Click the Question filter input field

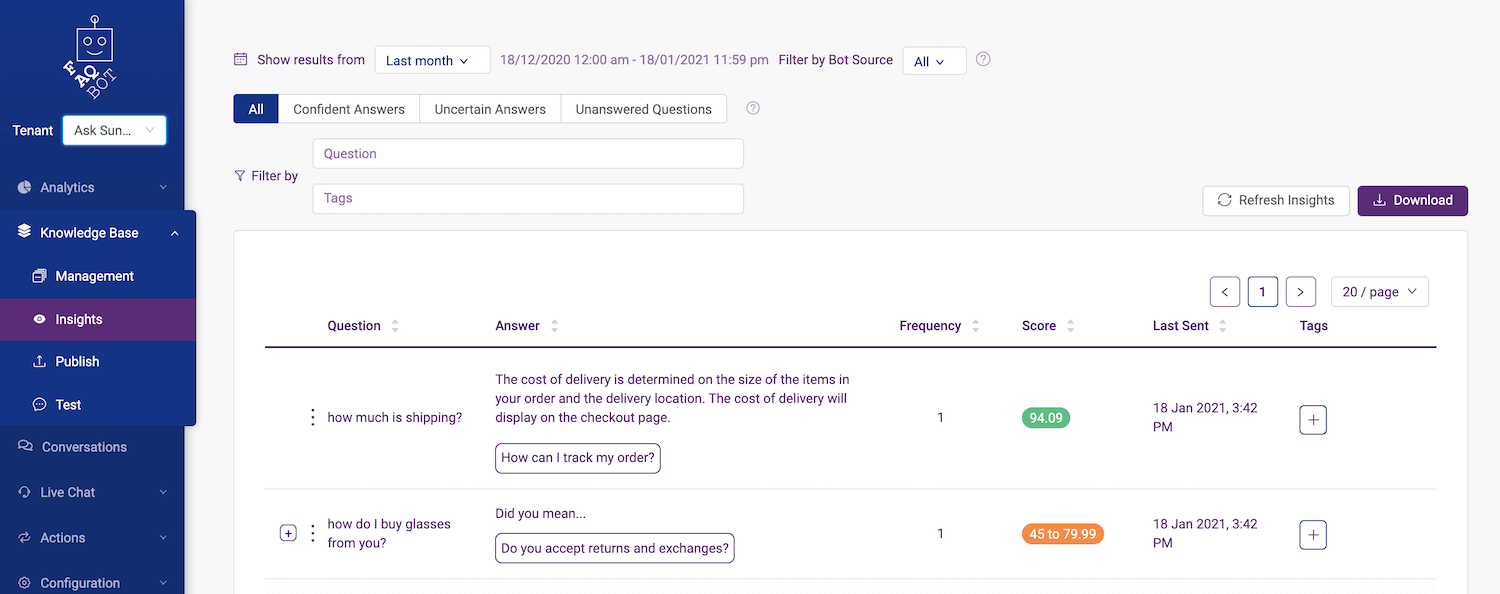click(x=528, y=154)
